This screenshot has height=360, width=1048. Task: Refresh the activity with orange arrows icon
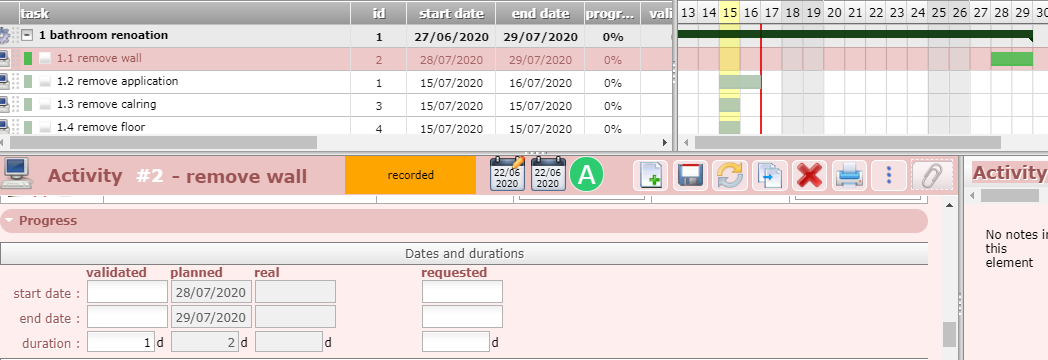(x=730, y=176)
